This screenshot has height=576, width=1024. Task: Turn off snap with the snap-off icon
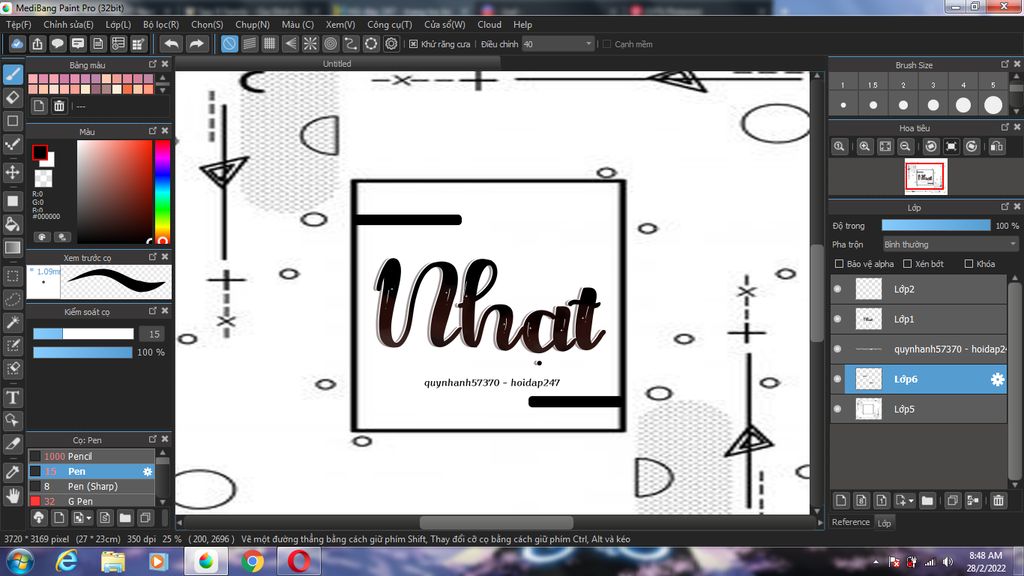tap(229, 44)
